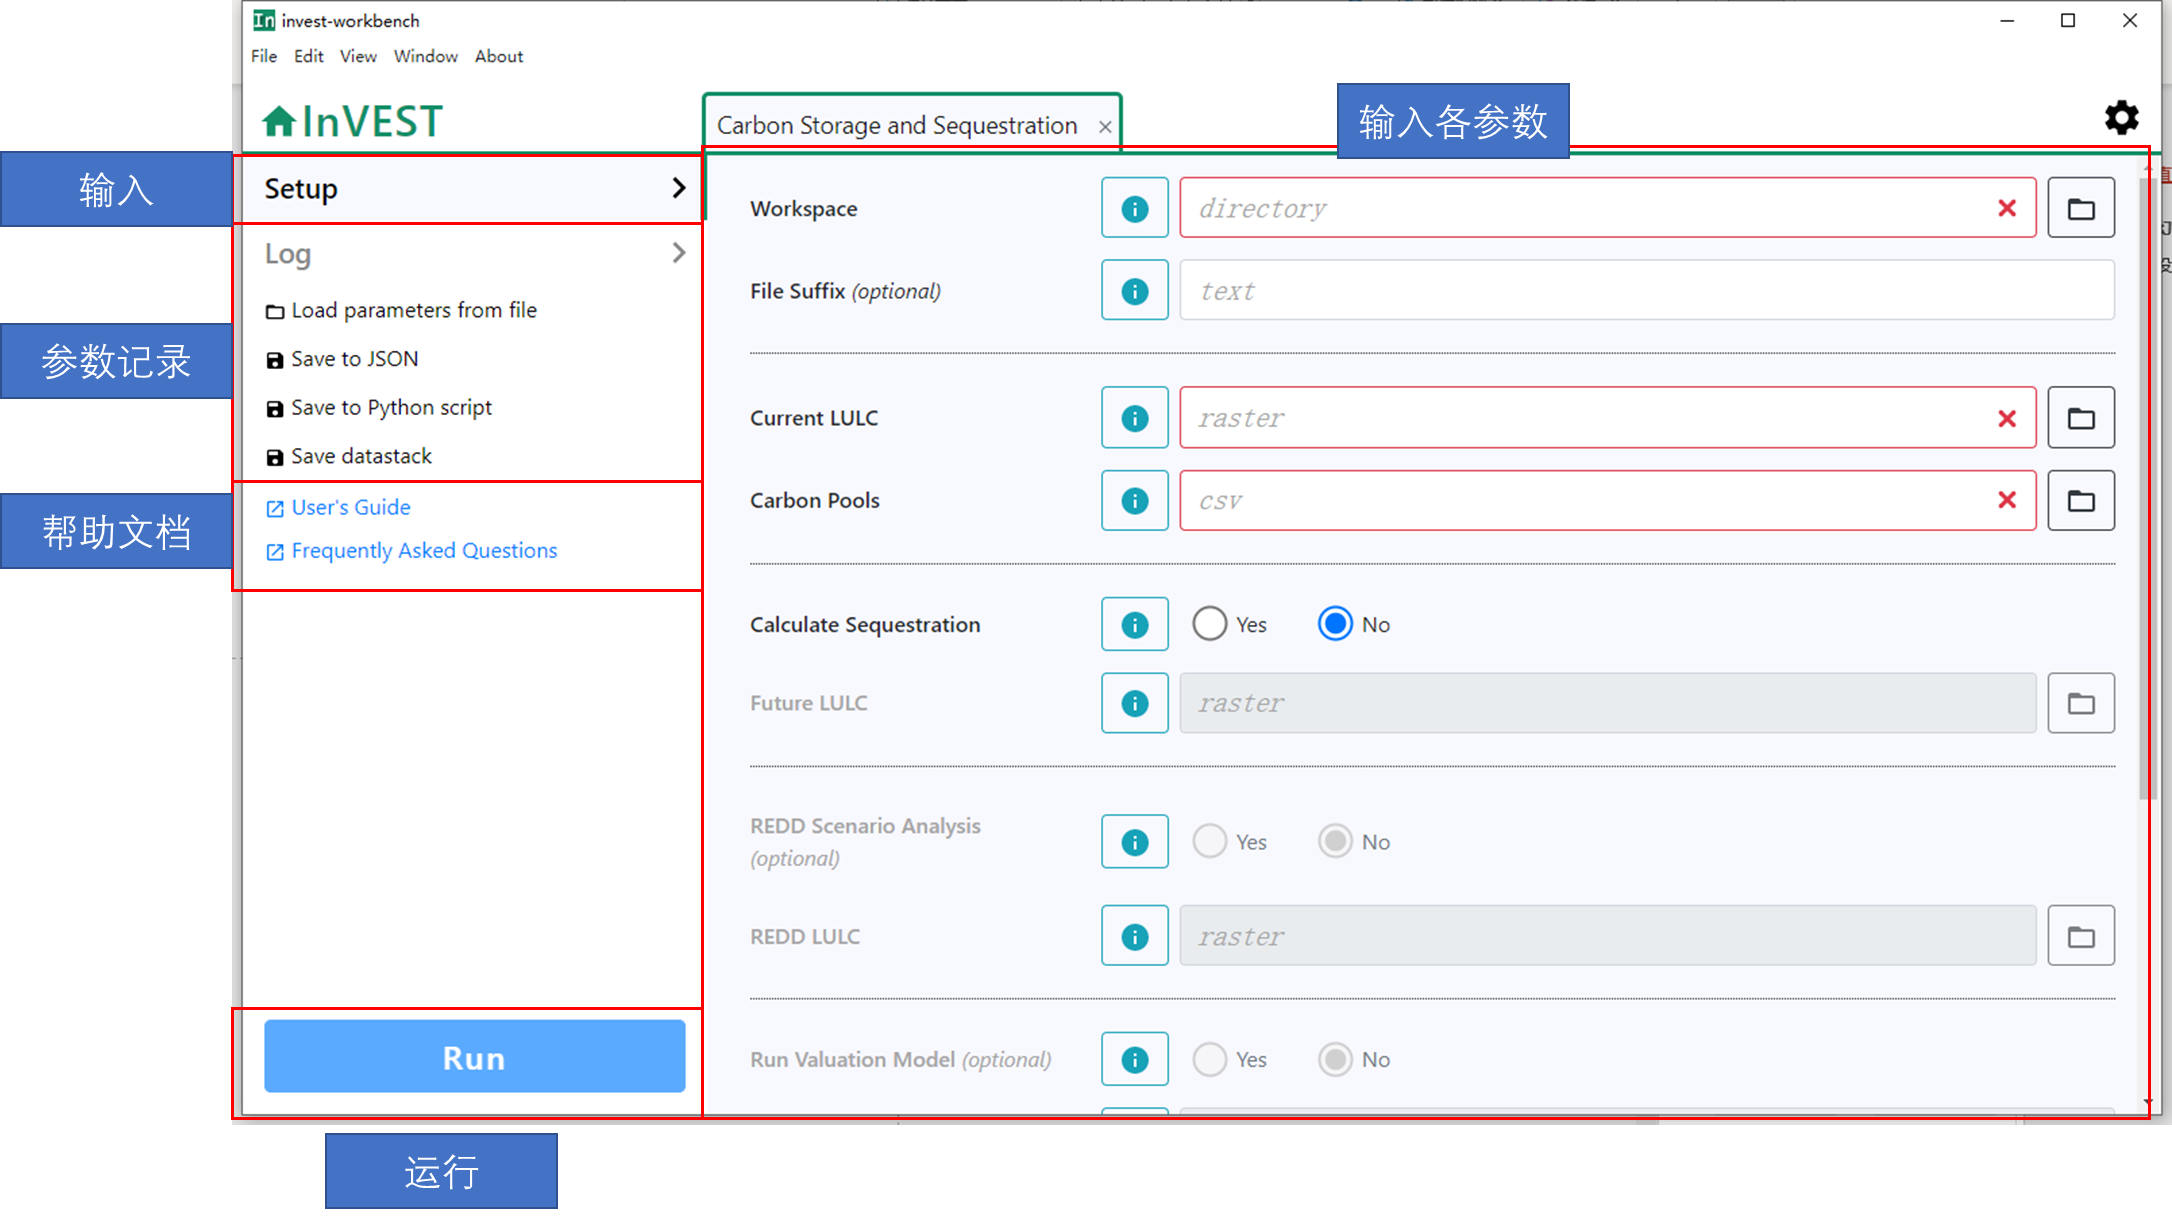The height and width of the screenshot is (1217, 2172).
Task: Click the InVEST home icon
Action: point(279,121)
